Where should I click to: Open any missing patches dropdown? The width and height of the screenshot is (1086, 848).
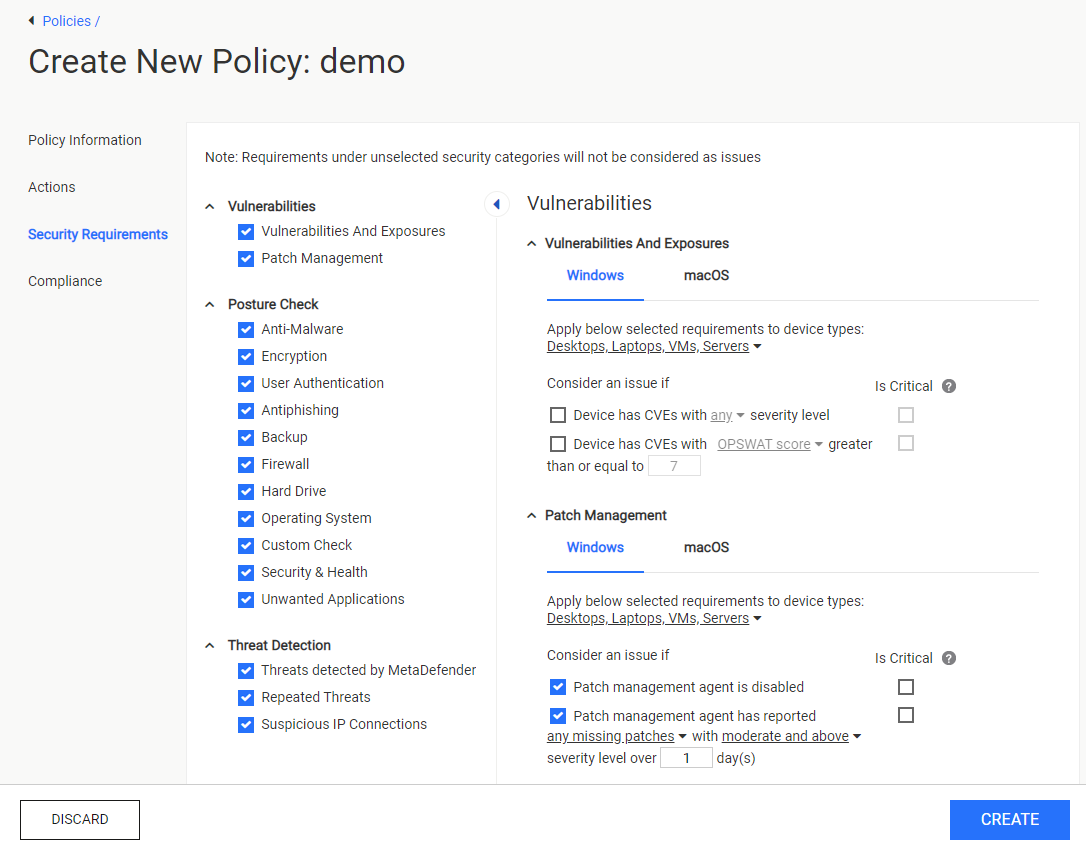(616, 736)
